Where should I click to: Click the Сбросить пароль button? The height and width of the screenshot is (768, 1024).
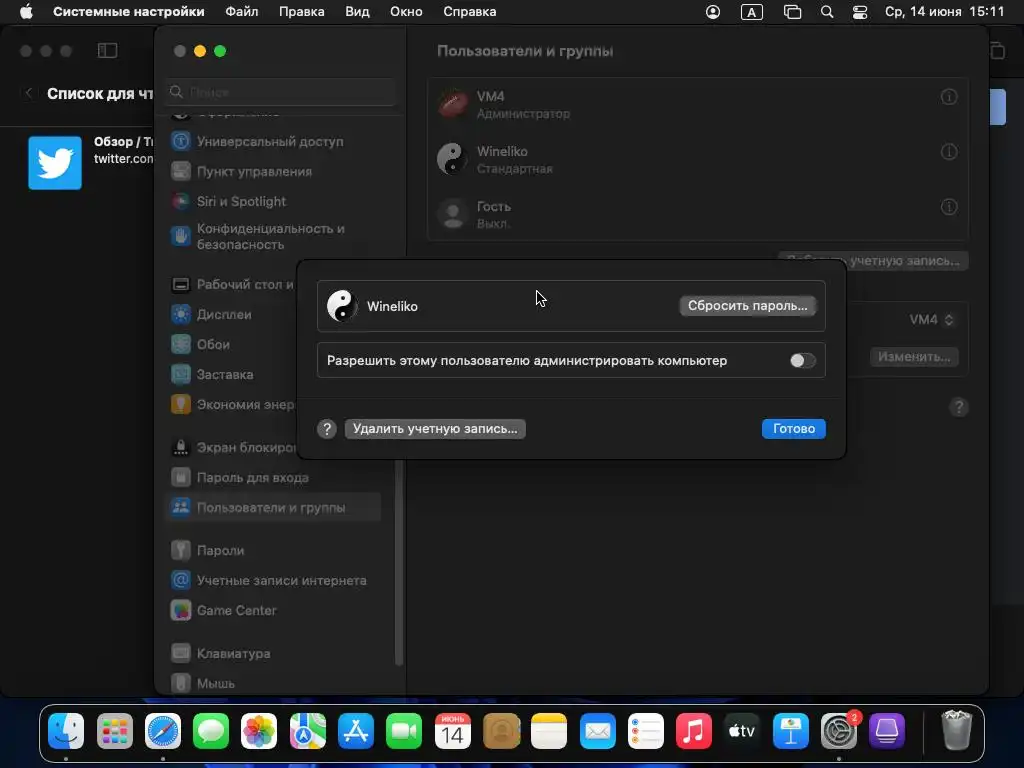[x=747, y=306]
